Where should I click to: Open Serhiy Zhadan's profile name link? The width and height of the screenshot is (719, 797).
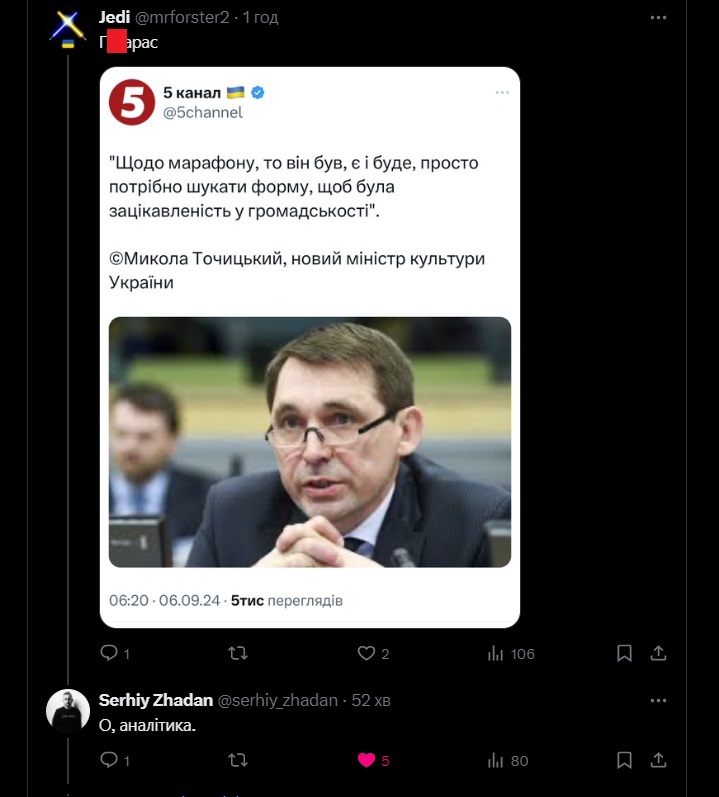(x=153, y=700)
